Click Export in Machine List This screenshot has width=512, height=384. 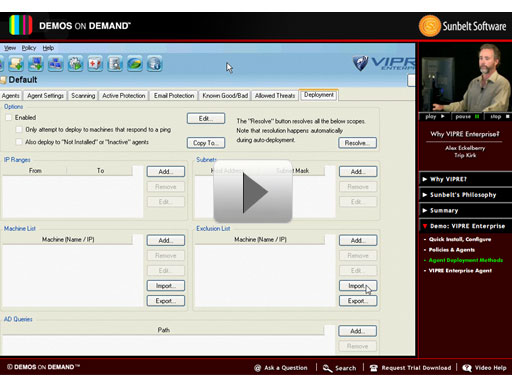[166, 301]
